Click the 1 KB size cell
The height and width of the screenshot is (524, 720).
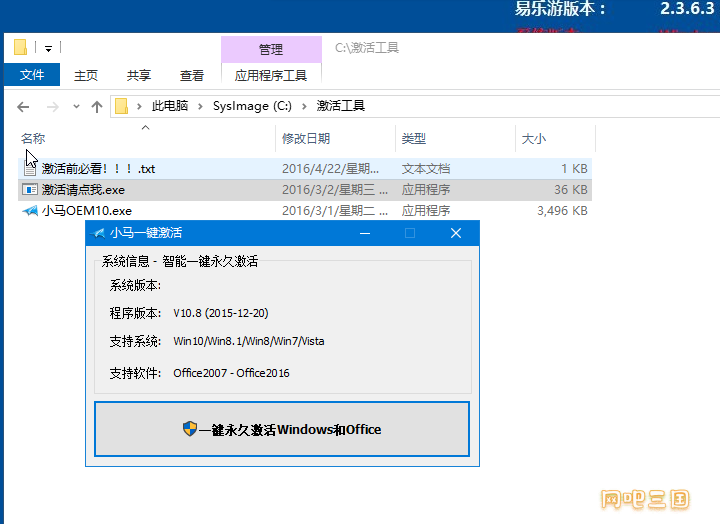pyautogui.click(x=574, y=169)
